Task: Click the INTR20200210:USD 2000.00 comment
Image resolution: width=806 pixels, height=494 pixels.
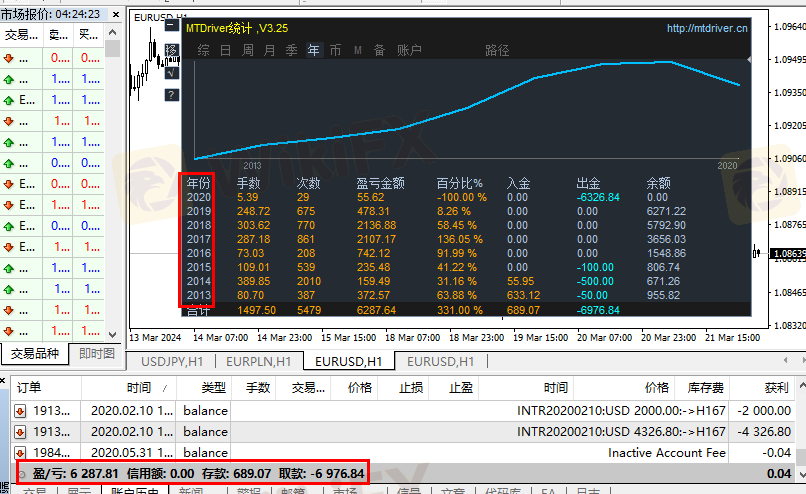Action: 621,411
